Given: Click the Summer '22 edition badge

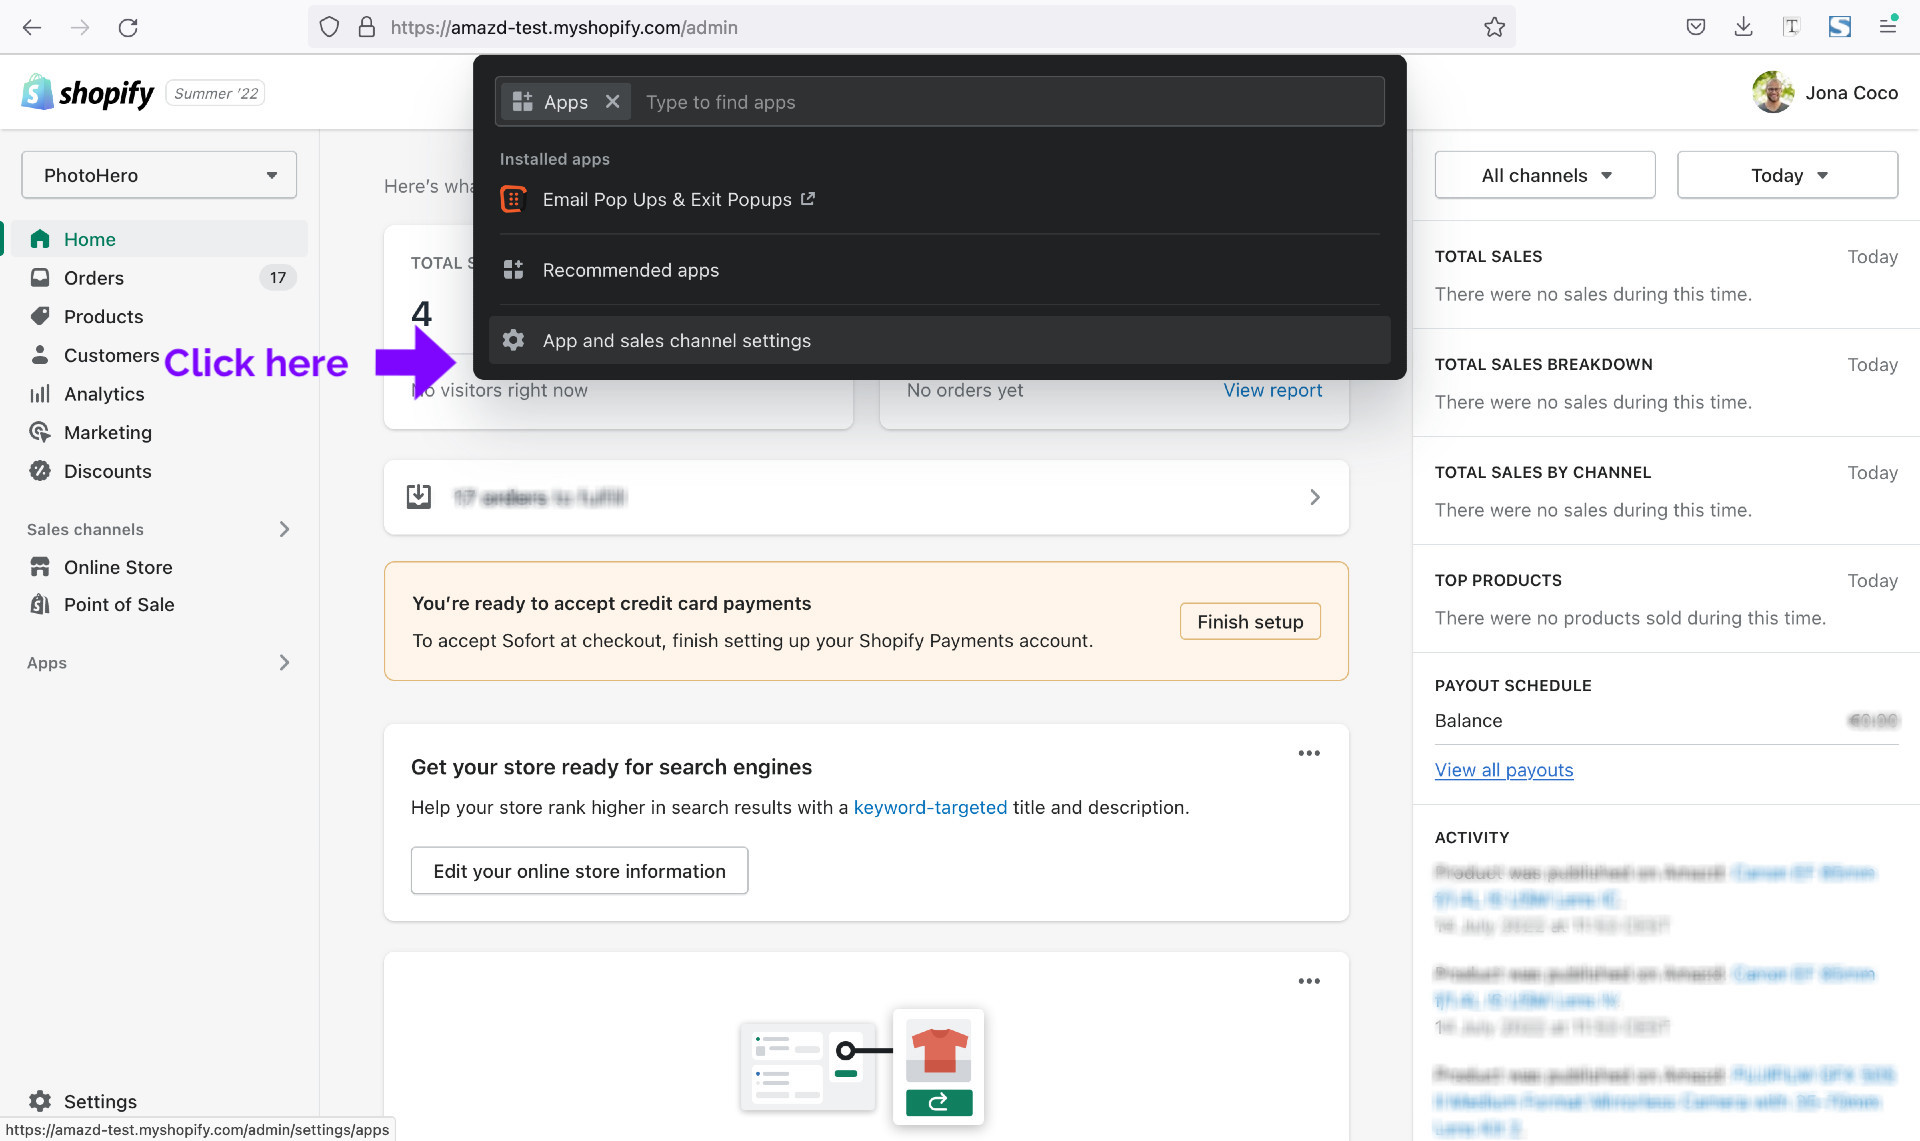Looking at the screenshot, I should pyautogui.click(x=215, y=93).
